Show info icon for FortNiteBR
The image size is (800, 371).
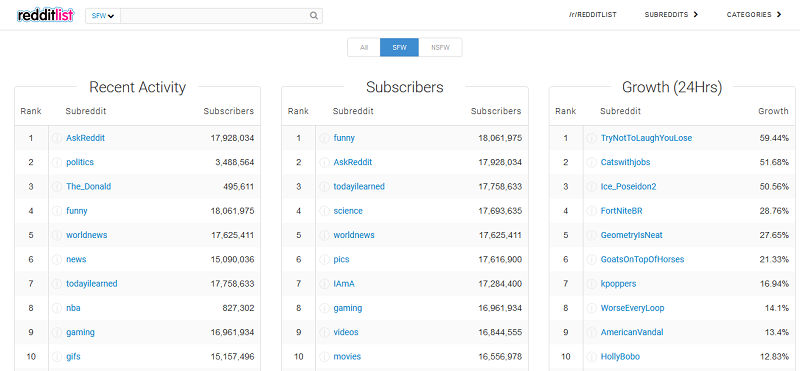pos(591,211)
